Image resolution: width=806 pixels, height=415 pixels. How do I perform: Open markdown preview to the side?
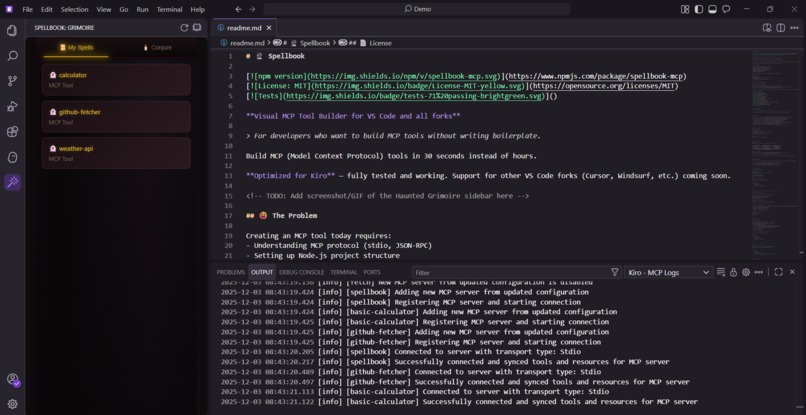pyautogui.click(x=767, y=28)
